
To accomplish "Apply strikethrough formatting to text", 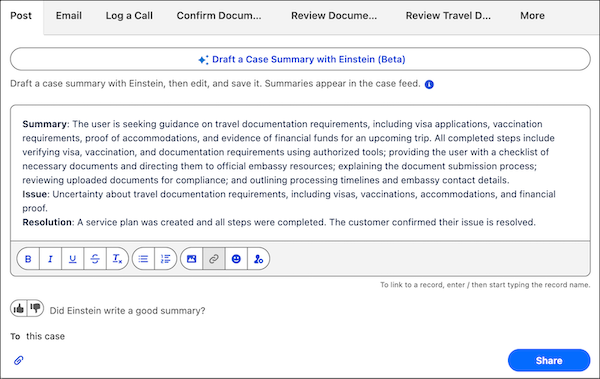I will click(95, 259).
